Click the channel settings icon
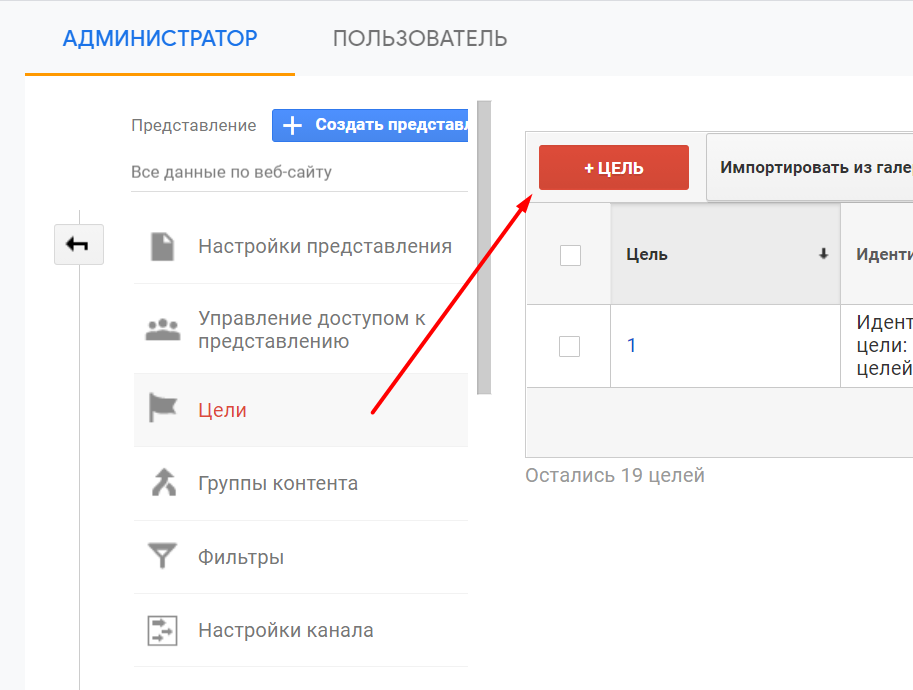The width and height of the screenshot is (913, 690). click(162, 631)
